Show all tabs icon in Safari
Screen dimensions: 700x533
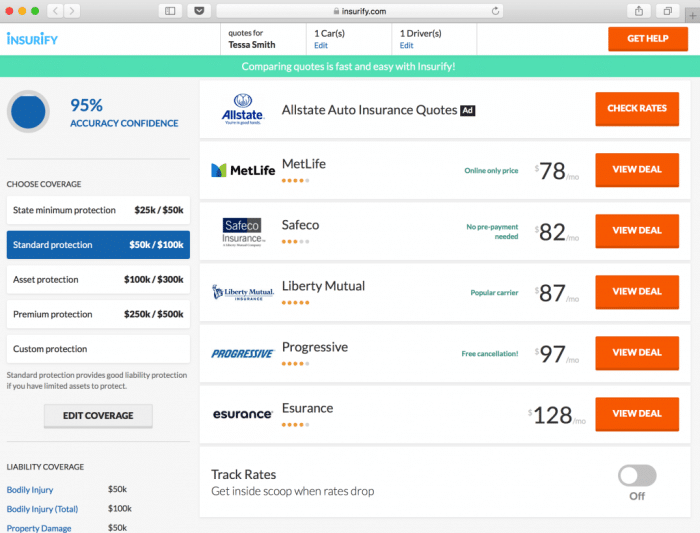667,11
